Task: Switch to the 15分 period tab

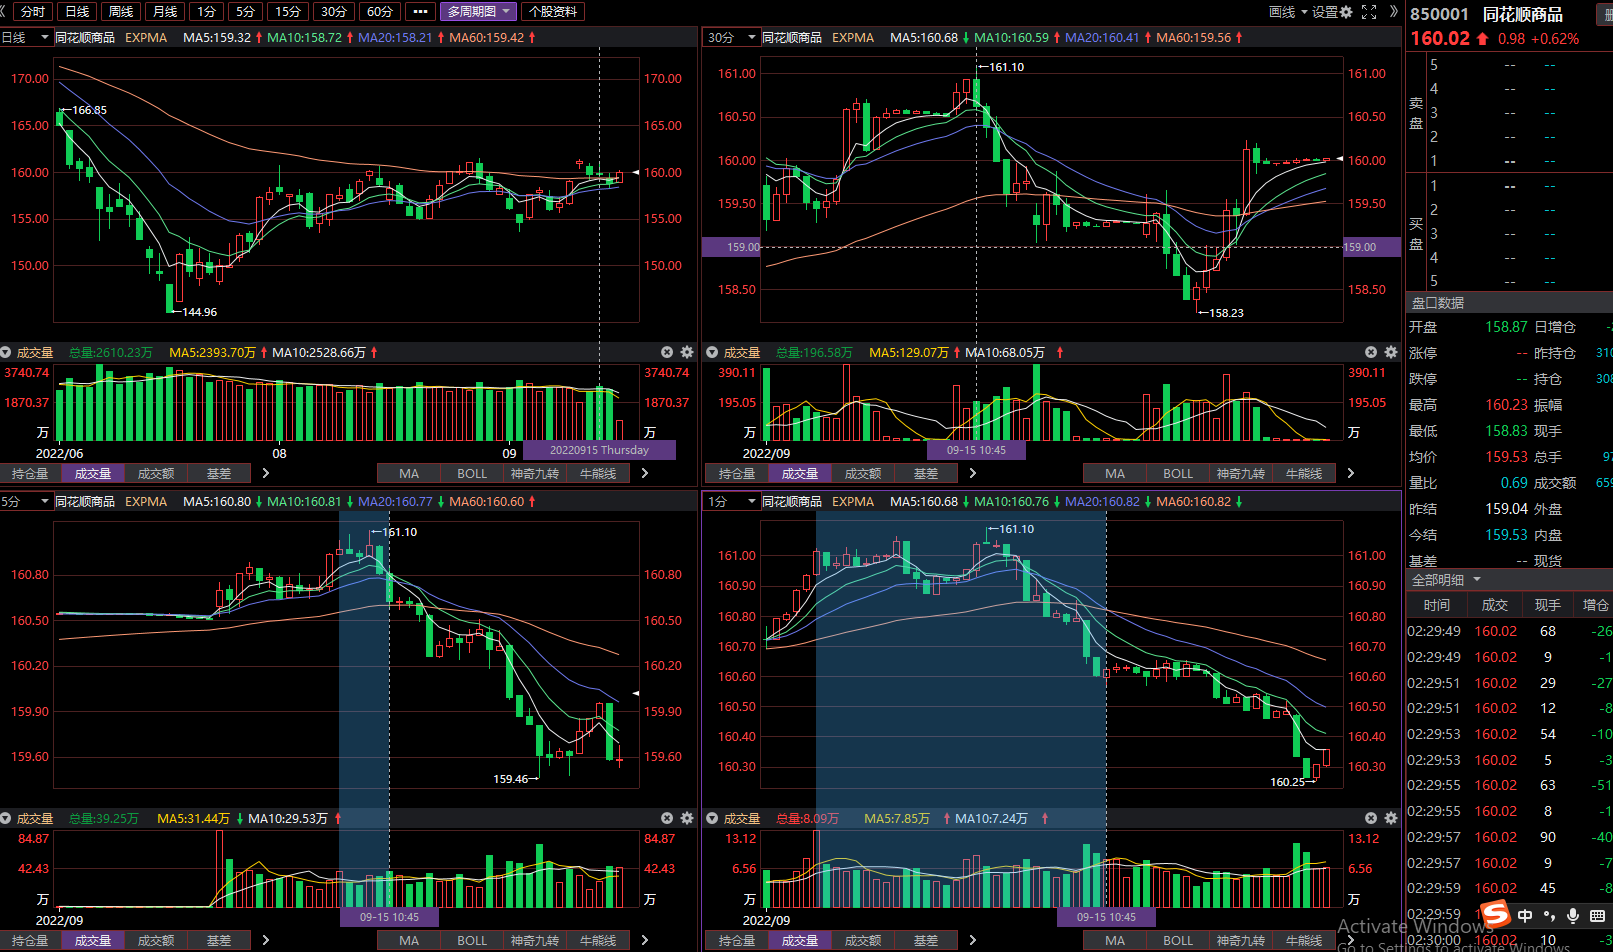Action: click(x=288, y=12)
